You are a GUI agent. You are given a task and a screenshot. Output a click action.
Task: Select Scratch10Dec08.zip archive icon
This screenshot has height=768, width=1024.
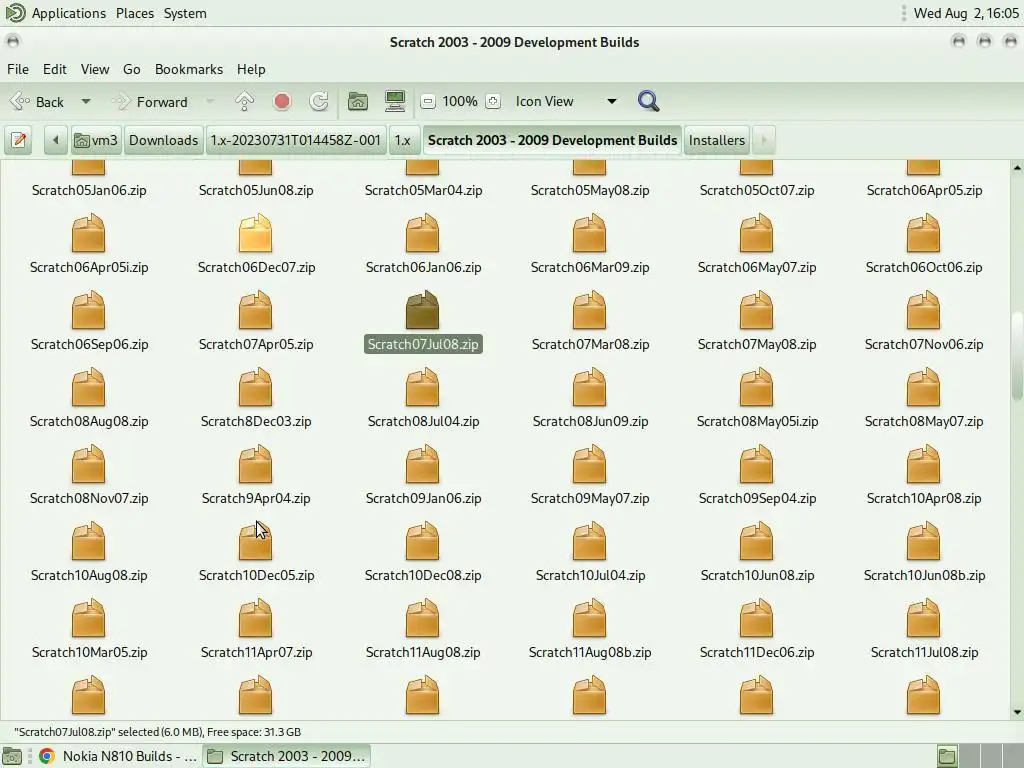click(423, 541)
